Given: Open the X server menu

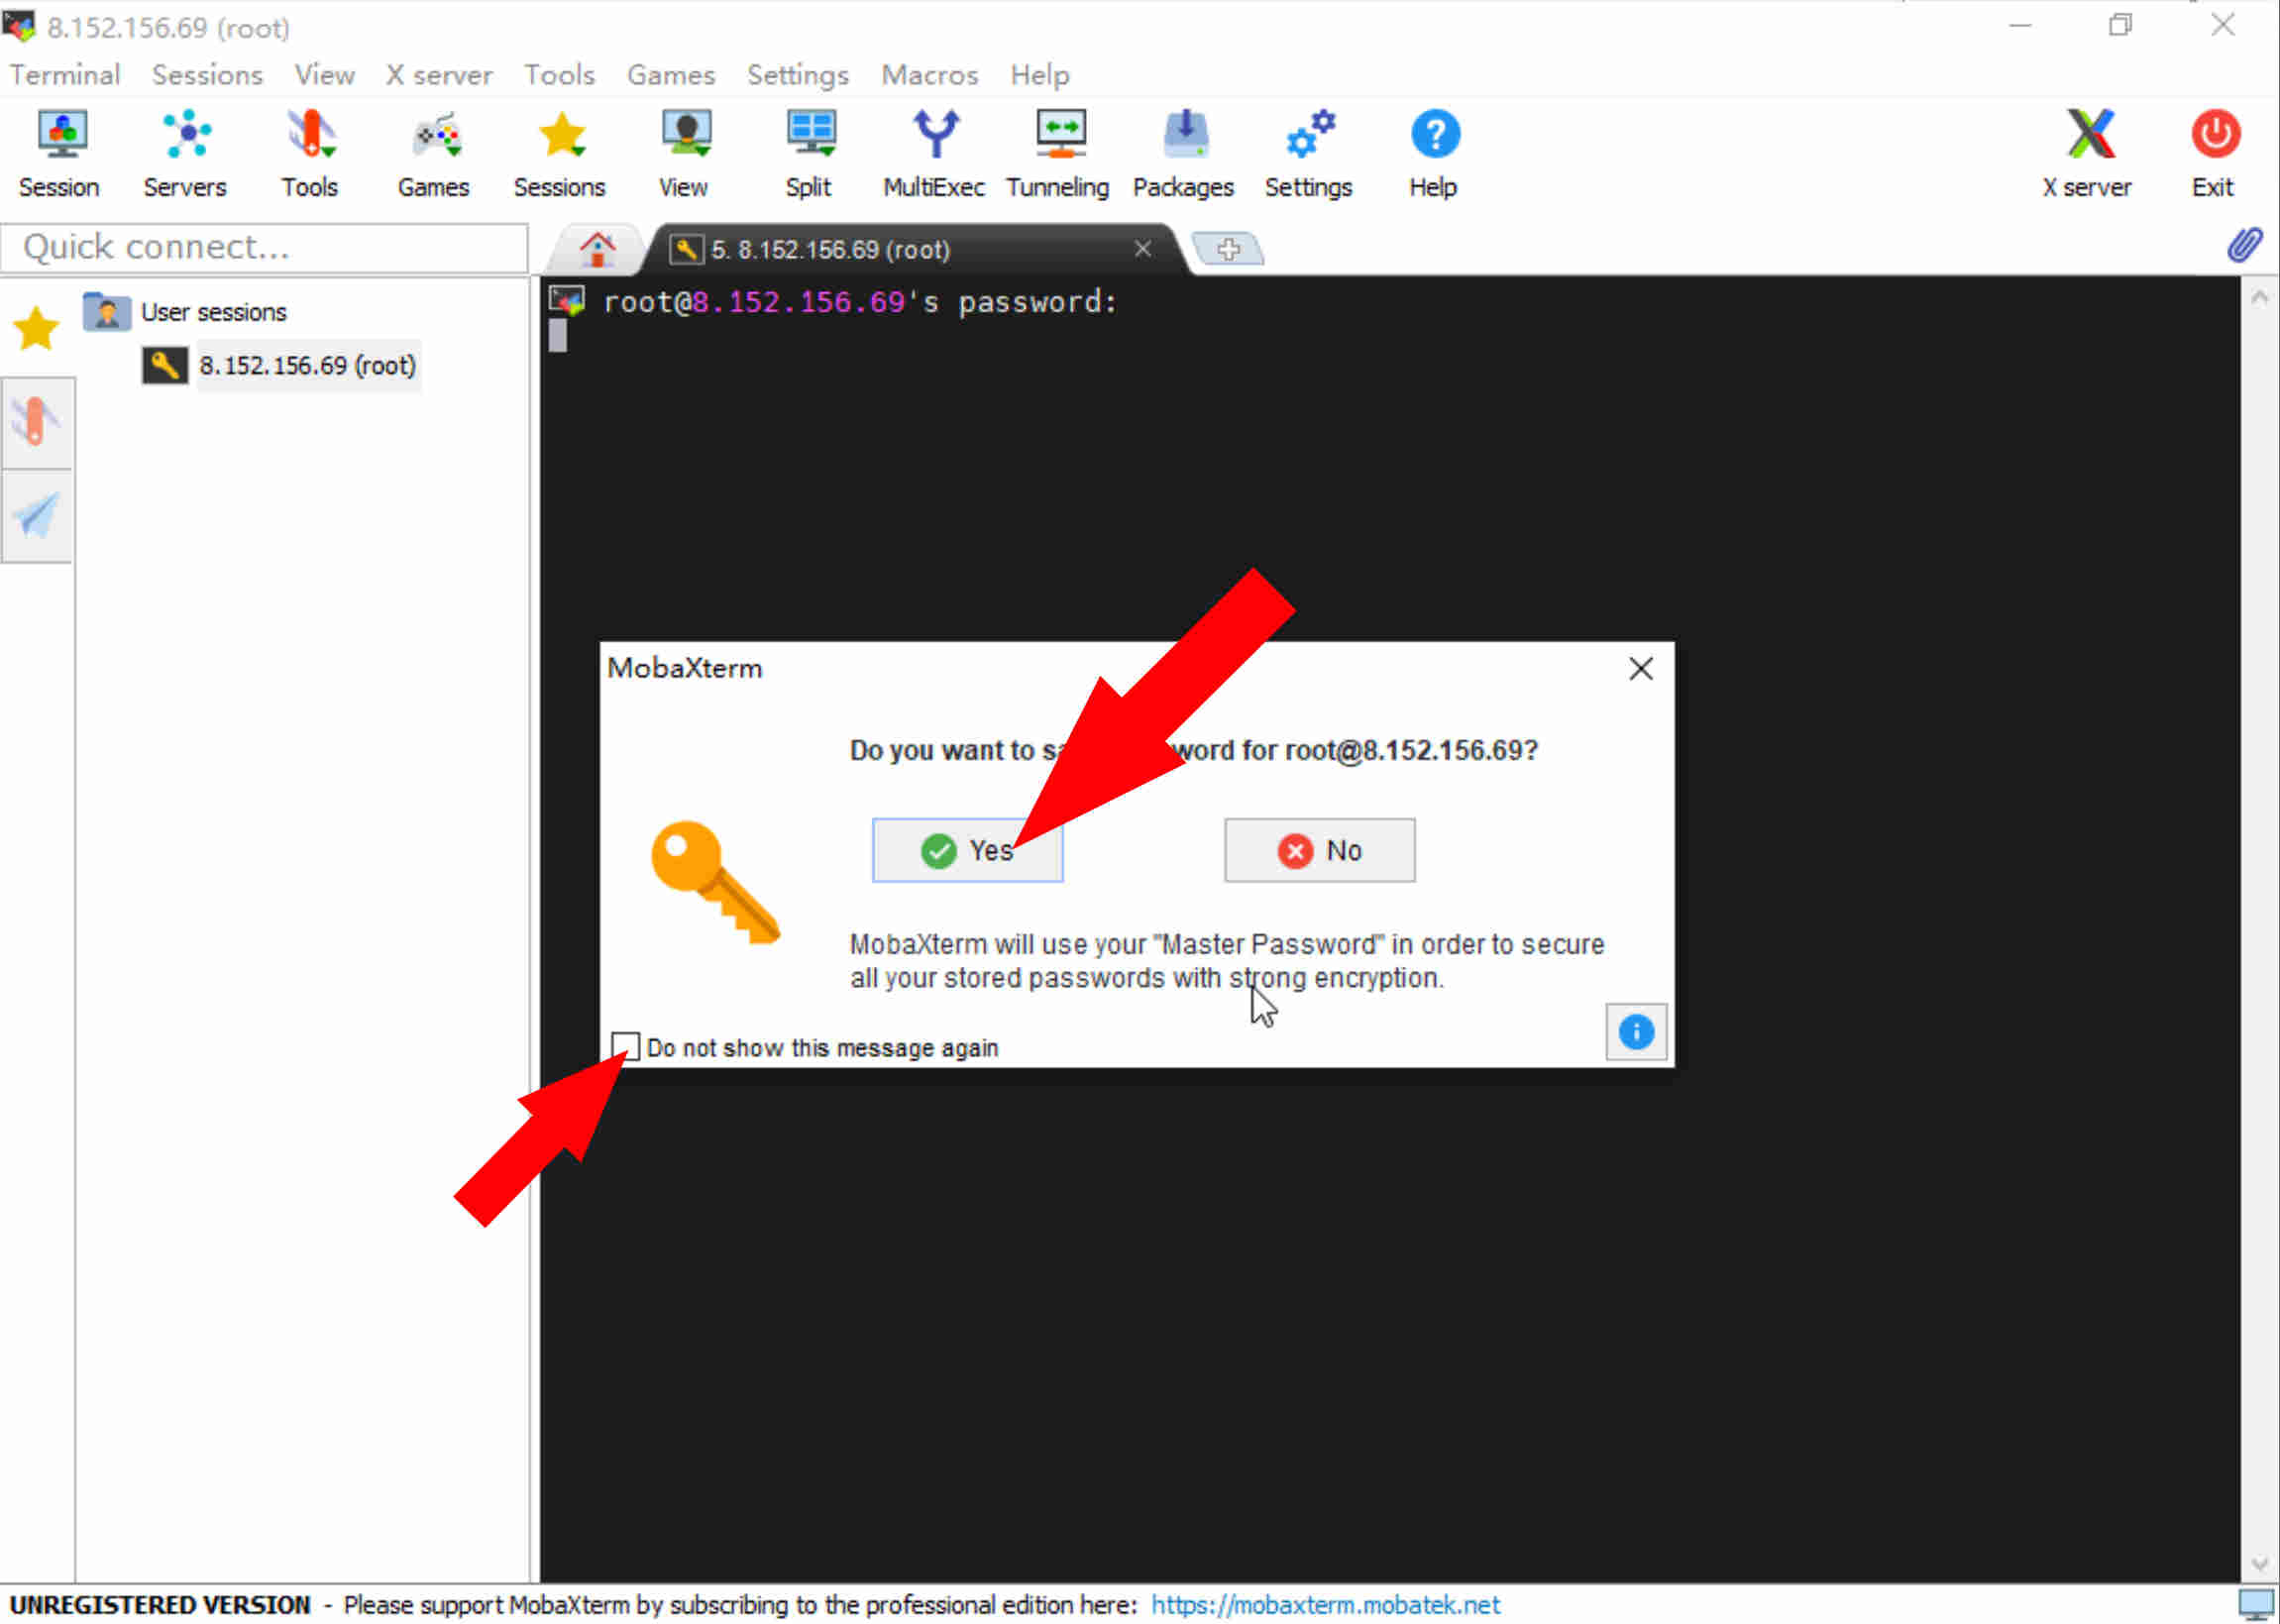Looking at the screenshot, I should [x=439, y=75].
